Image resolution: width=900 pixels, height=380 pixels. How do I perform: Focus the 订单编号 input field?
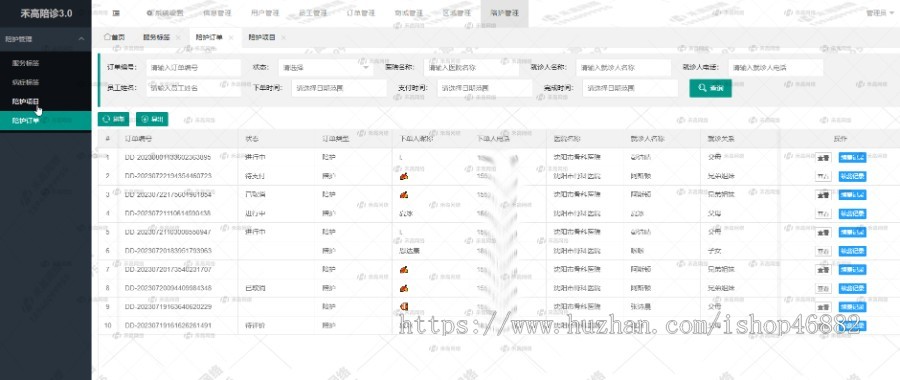click(x=193, y=67)
